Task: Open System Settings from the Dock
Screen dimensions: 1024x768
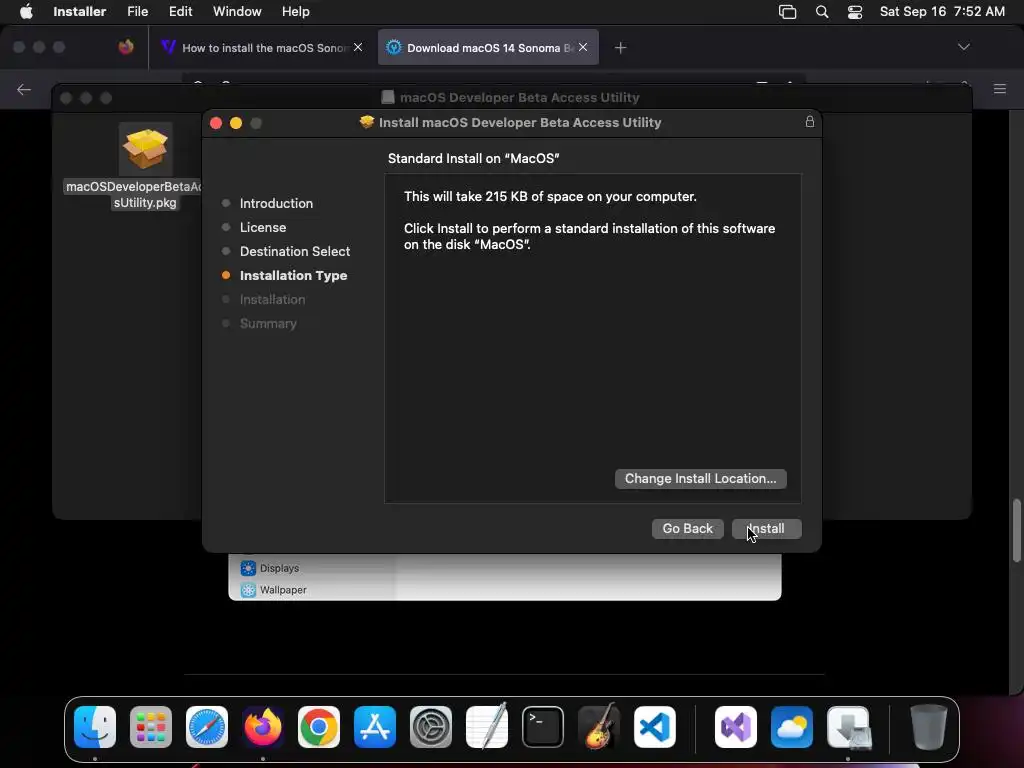Action: (x=431, y=727)
